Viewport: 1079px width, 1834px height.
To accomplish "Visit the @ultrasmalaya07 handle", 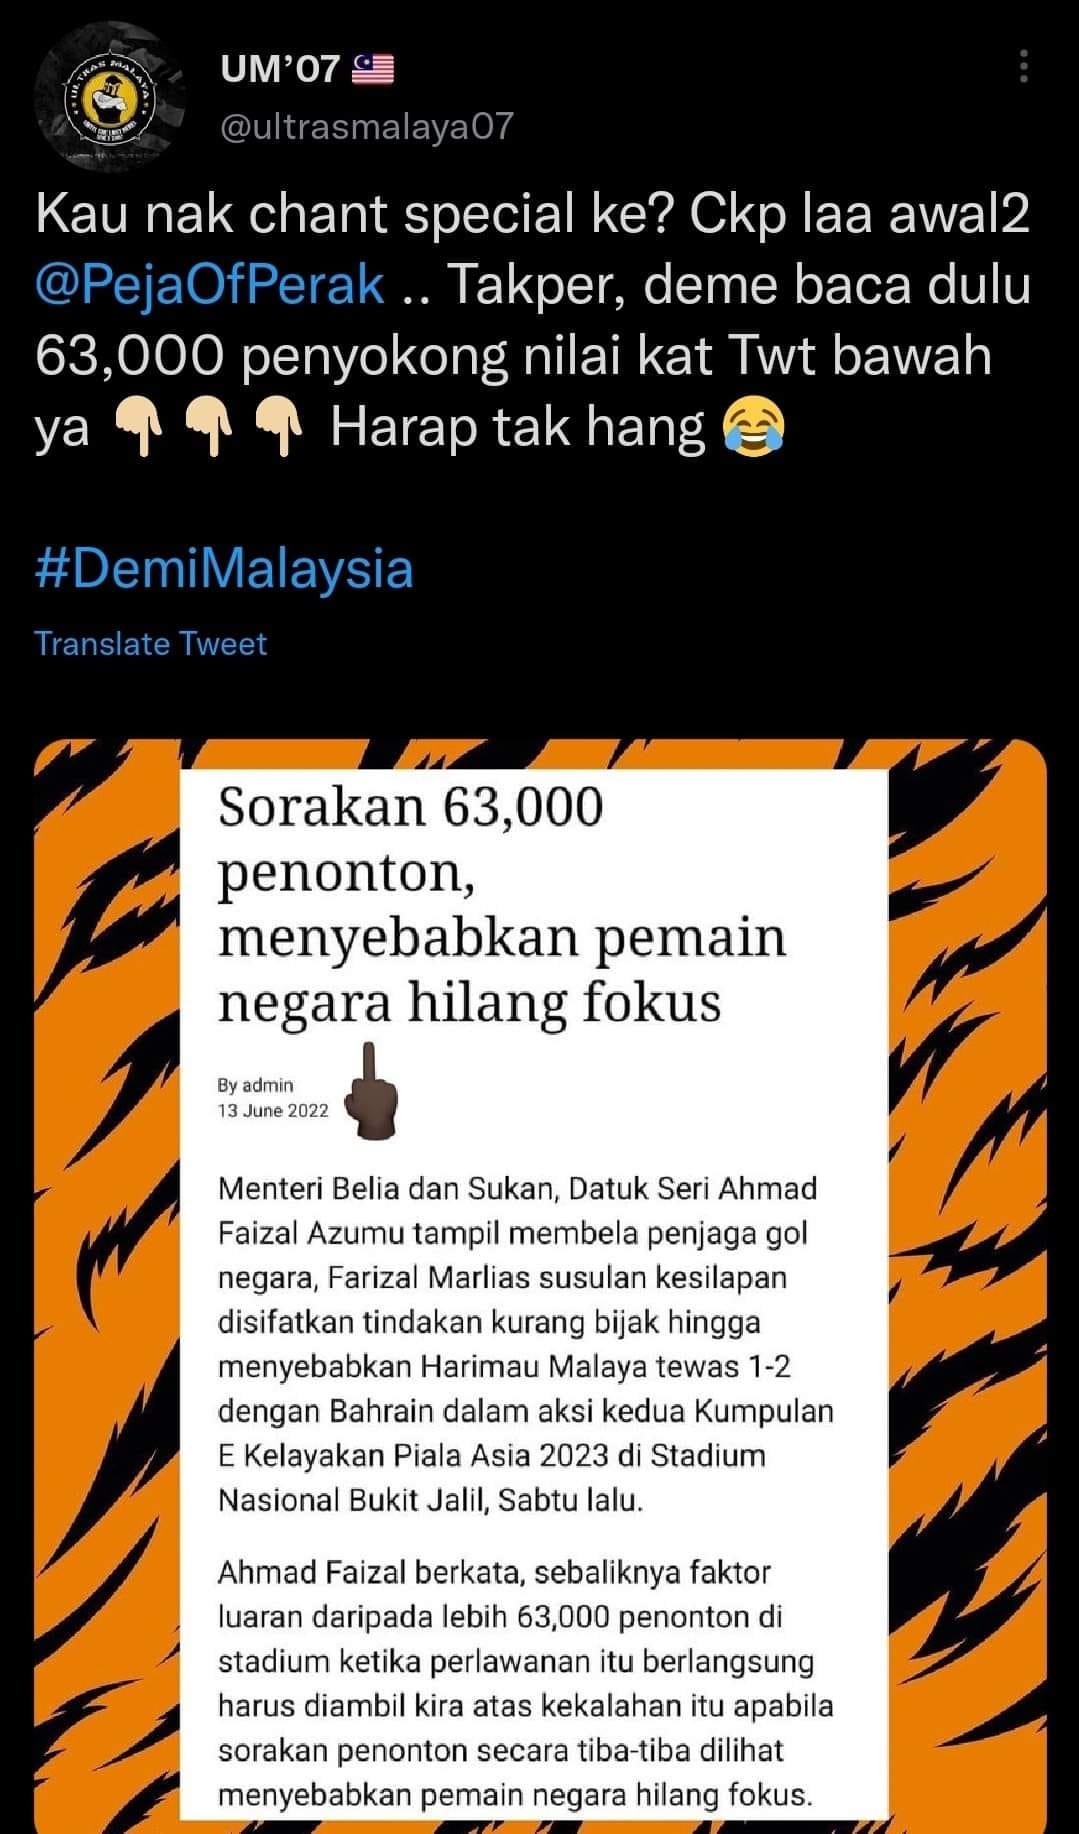I will tap(366, 125).
